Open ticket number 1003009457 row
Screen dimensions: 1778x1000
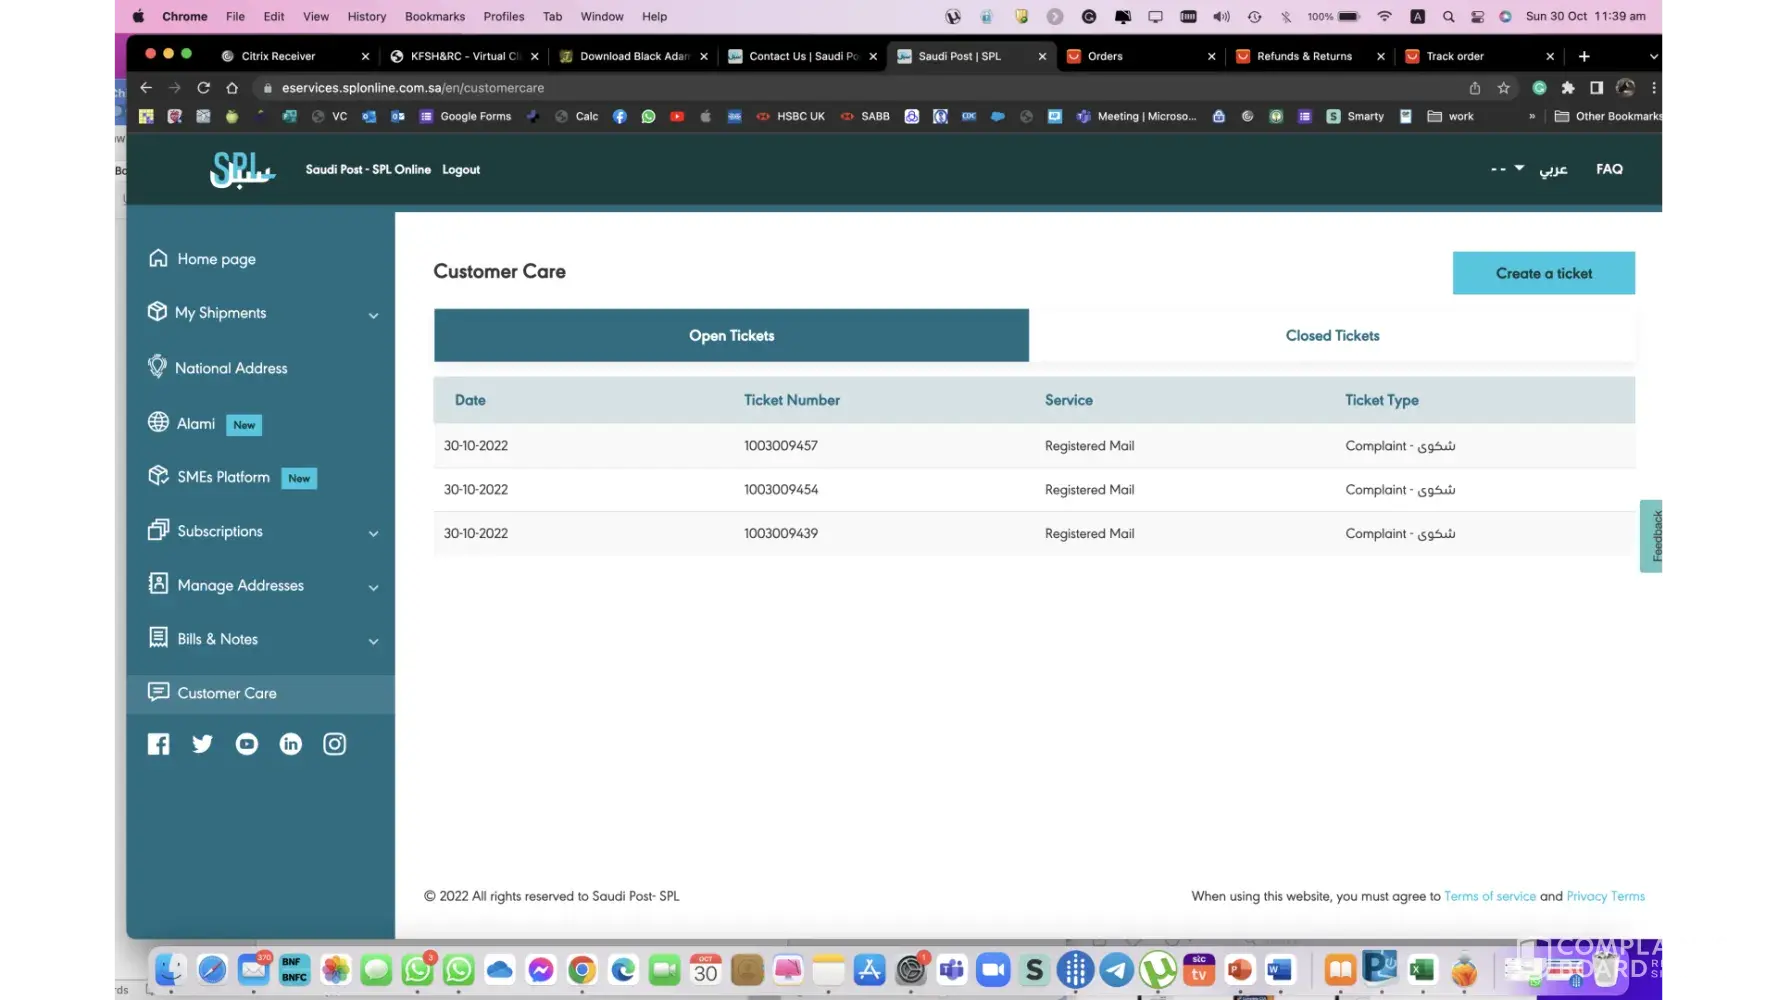click(780, 446)
